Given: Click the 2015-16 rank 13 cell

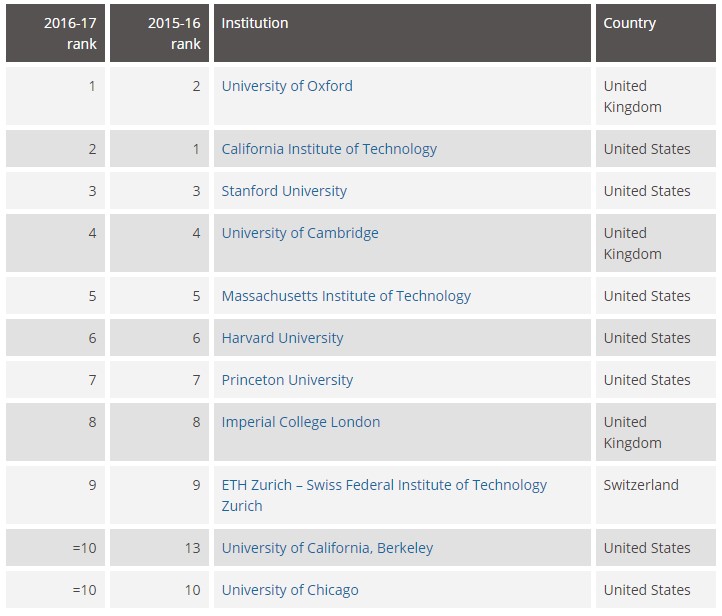Looking at the screenshot, I should 192,548.
